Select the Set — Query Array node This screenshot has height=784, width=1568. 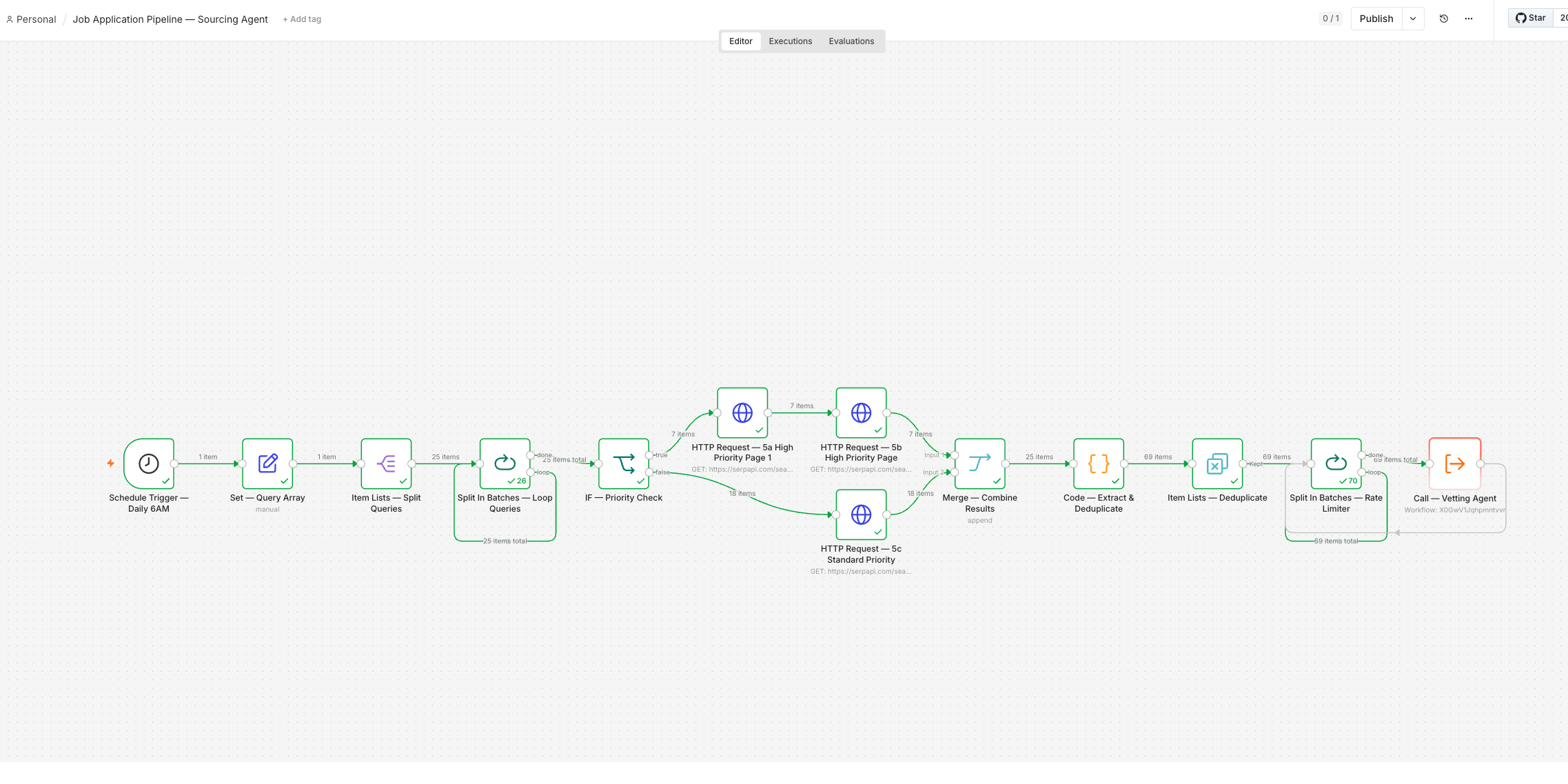point(267,464)
